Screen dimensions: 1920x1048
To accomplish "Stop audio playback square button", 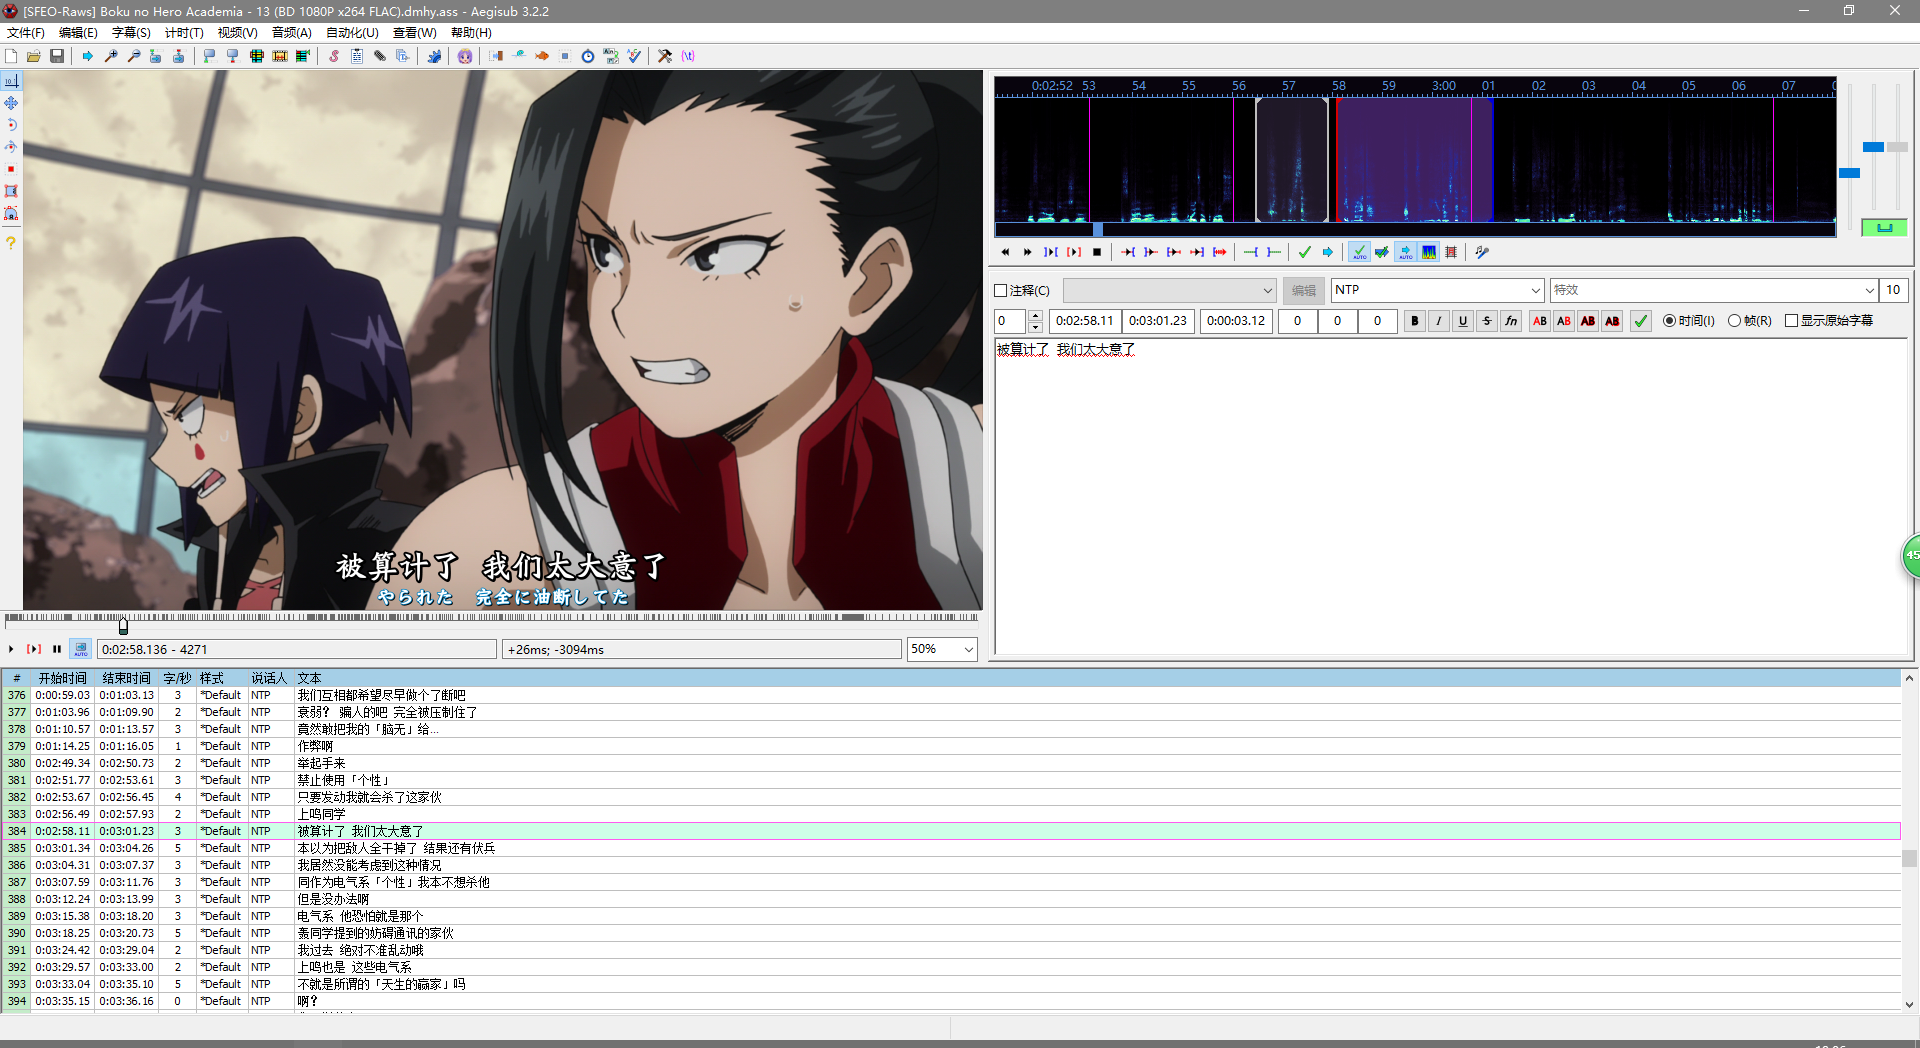I will (1097, 252).
